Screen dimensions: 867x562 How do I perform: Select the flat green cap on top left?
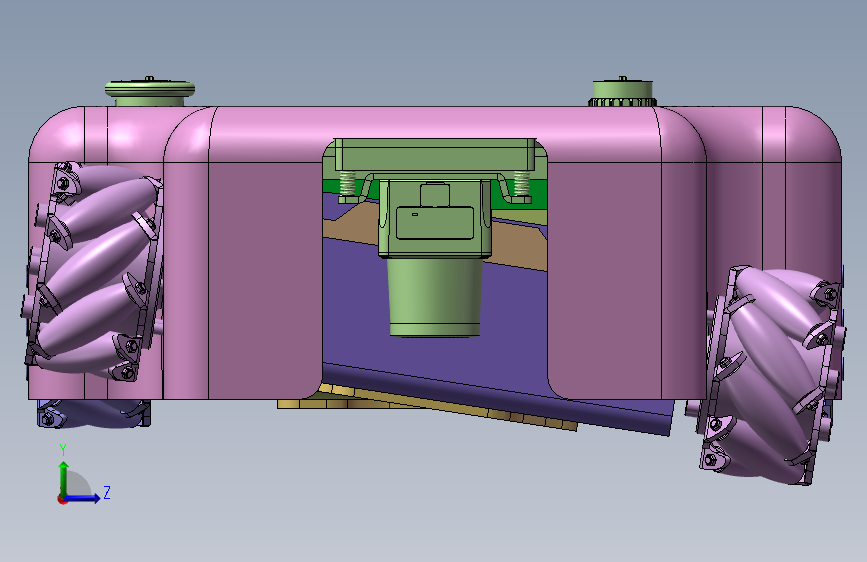[150, 91]
